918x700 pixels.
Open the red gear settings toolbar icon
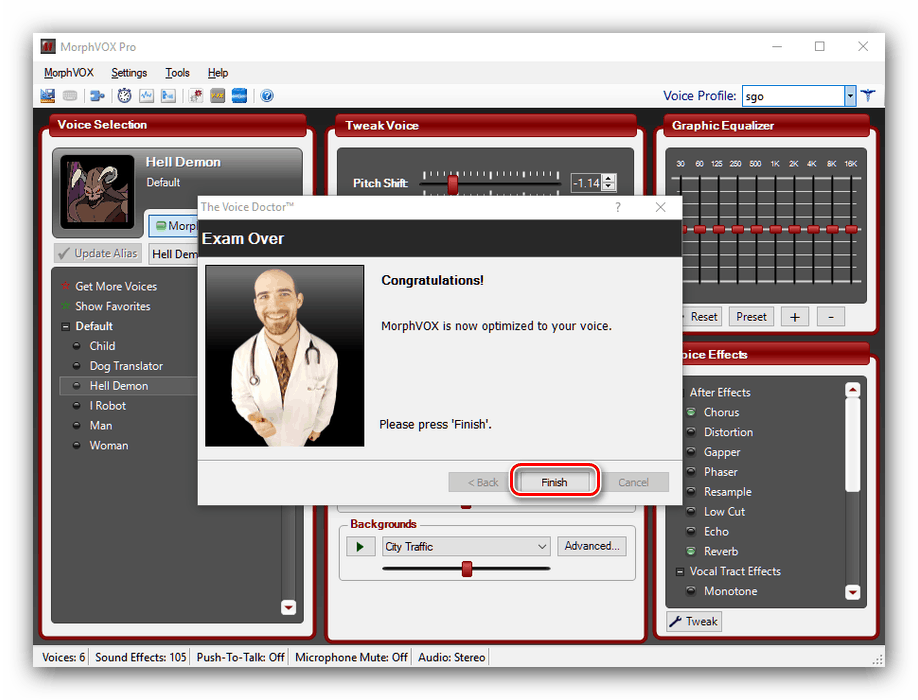(196, 95)
